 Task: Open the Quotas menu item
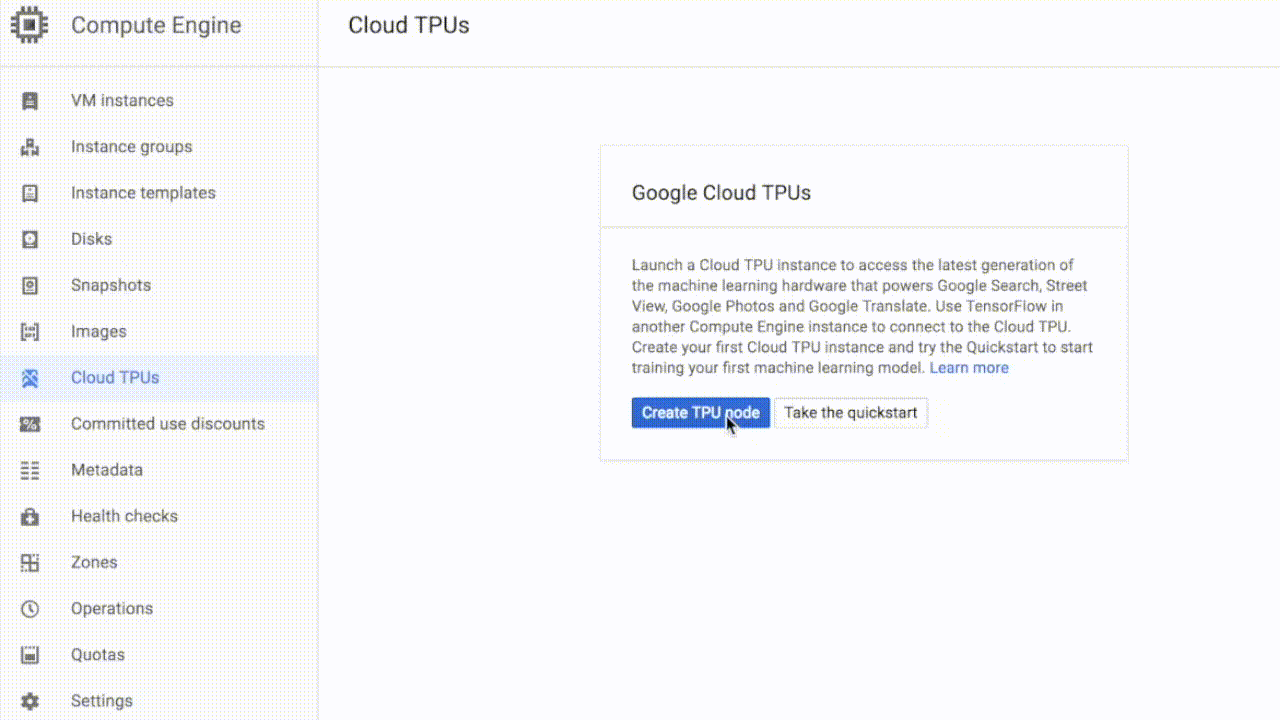click(98, 655)
